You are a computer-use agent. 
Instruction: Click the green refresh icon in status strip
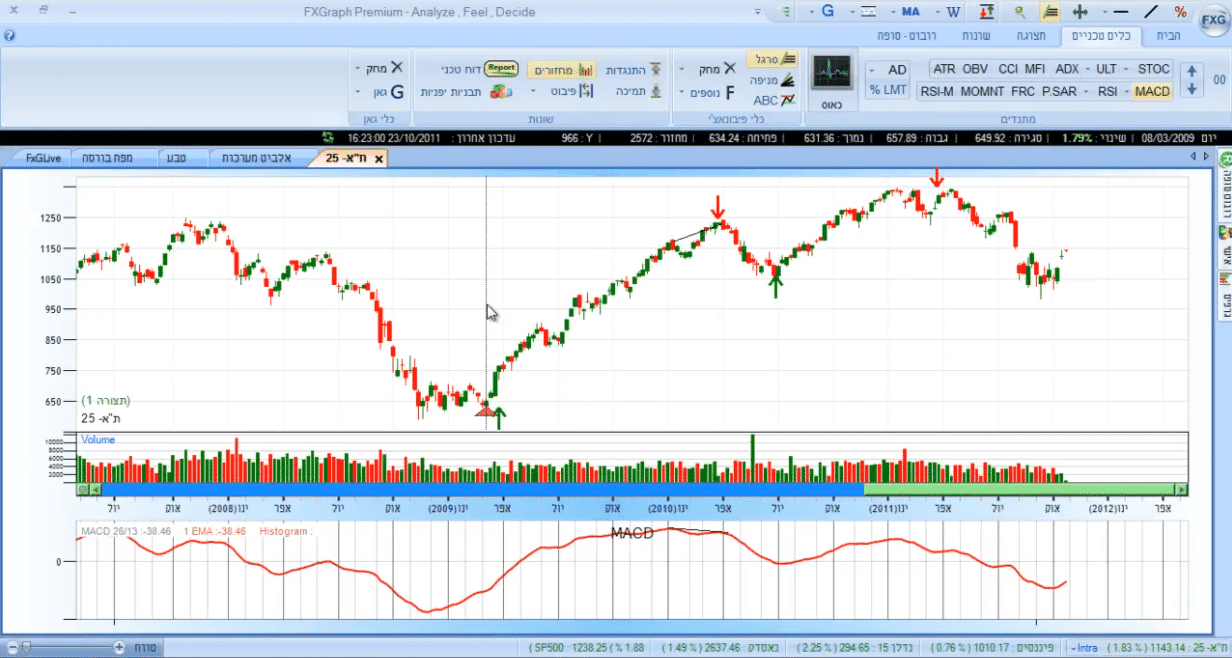(327, 136)
